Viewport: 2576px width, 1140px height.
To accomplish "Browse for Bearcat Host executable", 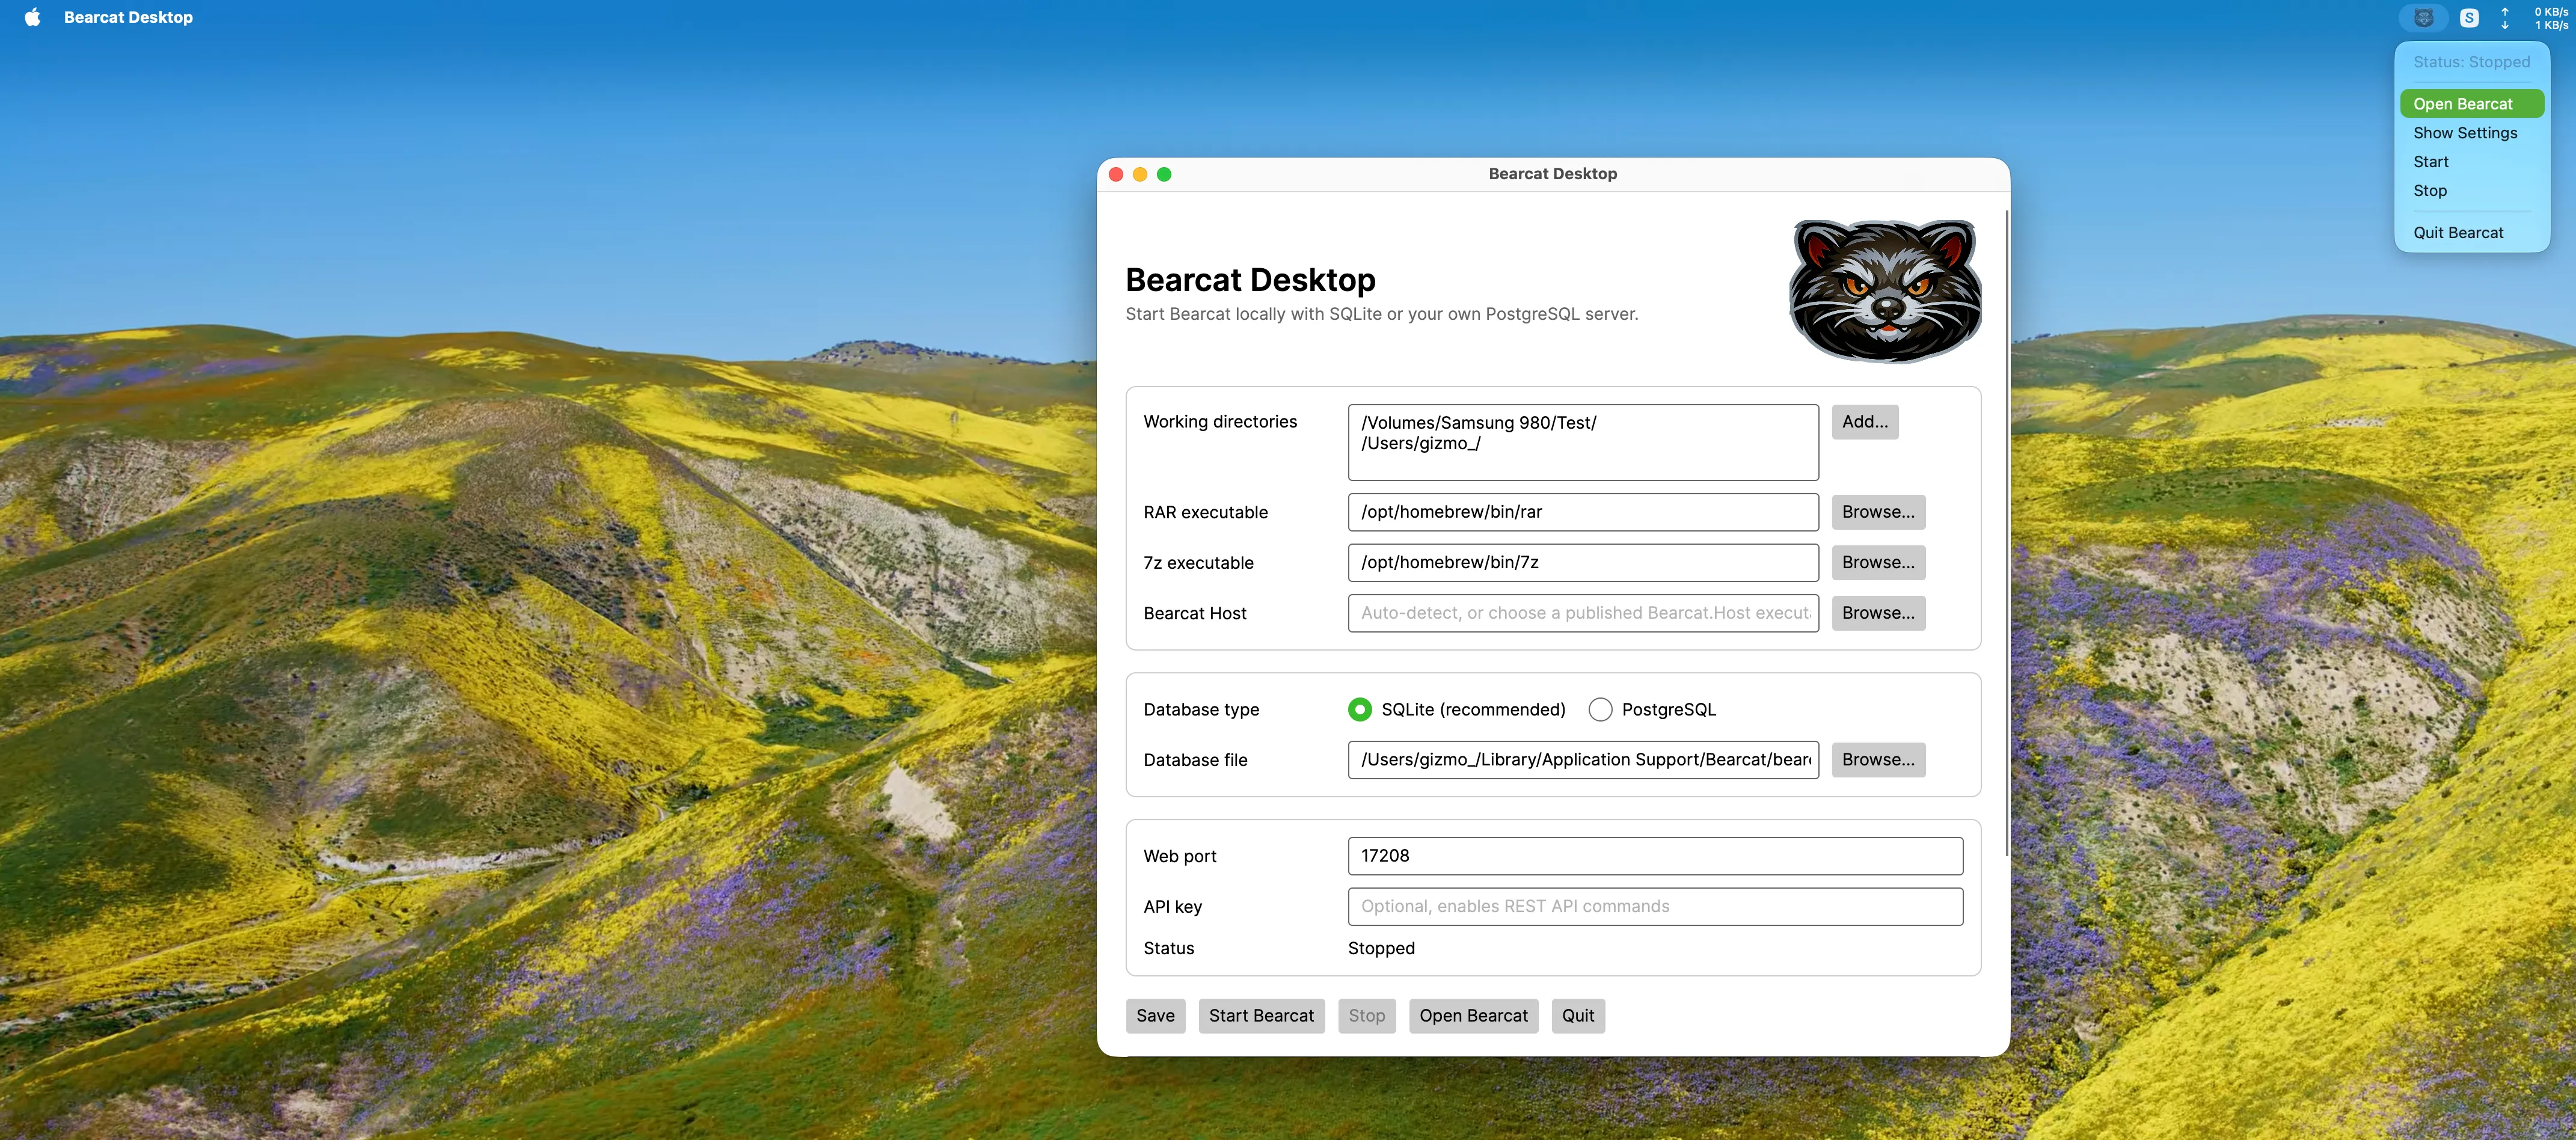I will pyautogui.click(x=1878, y=613).
